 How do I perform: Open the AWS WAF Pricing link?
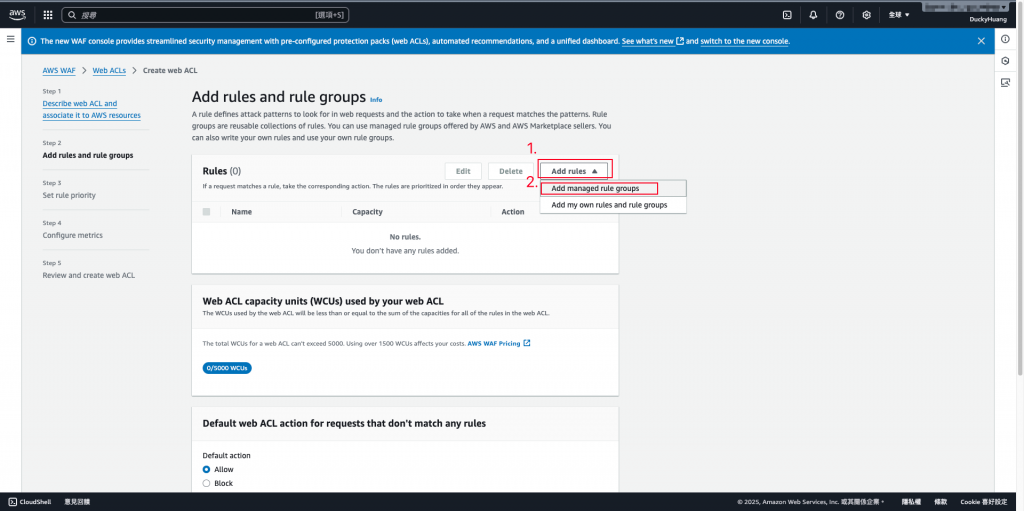coord(494,342)
